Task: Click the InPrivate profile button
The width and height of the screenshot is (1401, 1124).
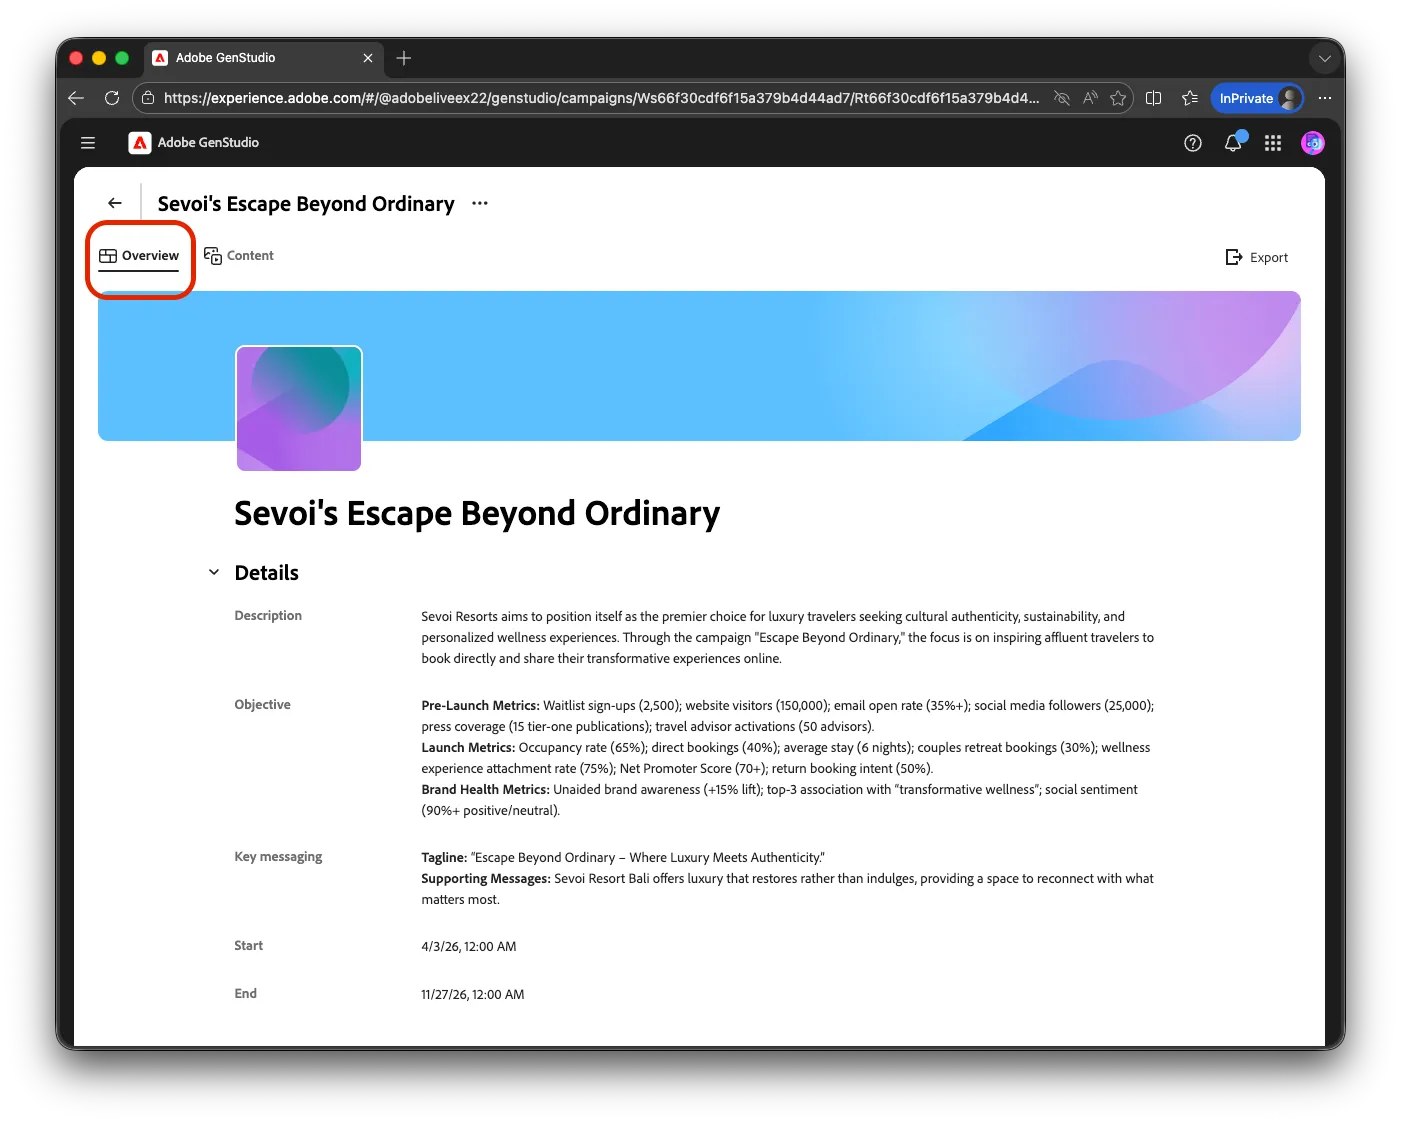Action: point(1257,98)
